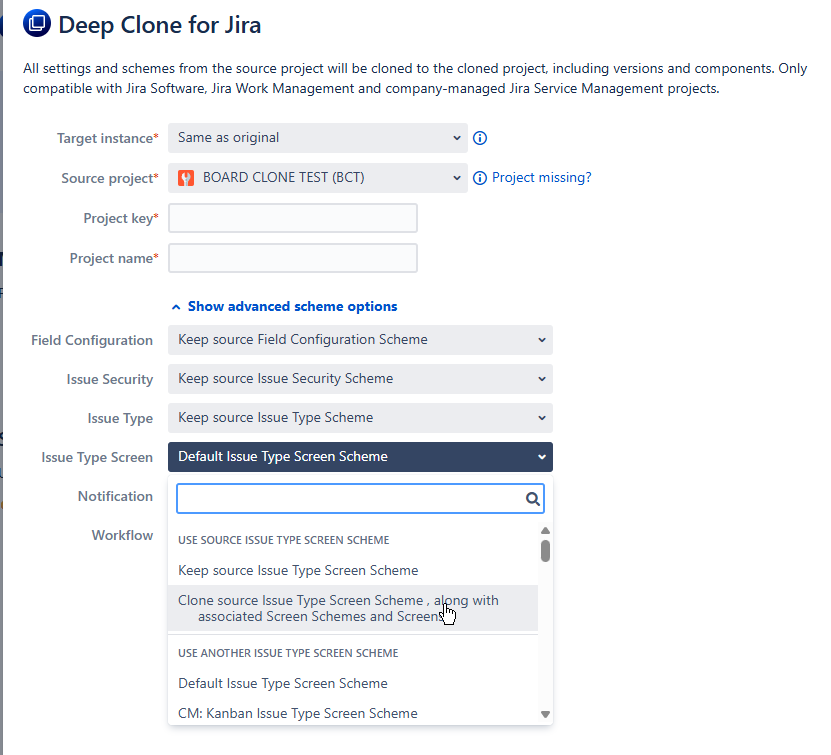Image resolution: width=831 pixels, height=755 pixels.
Task: Collapse the advanced scheme options section
Action: [285, 307]
